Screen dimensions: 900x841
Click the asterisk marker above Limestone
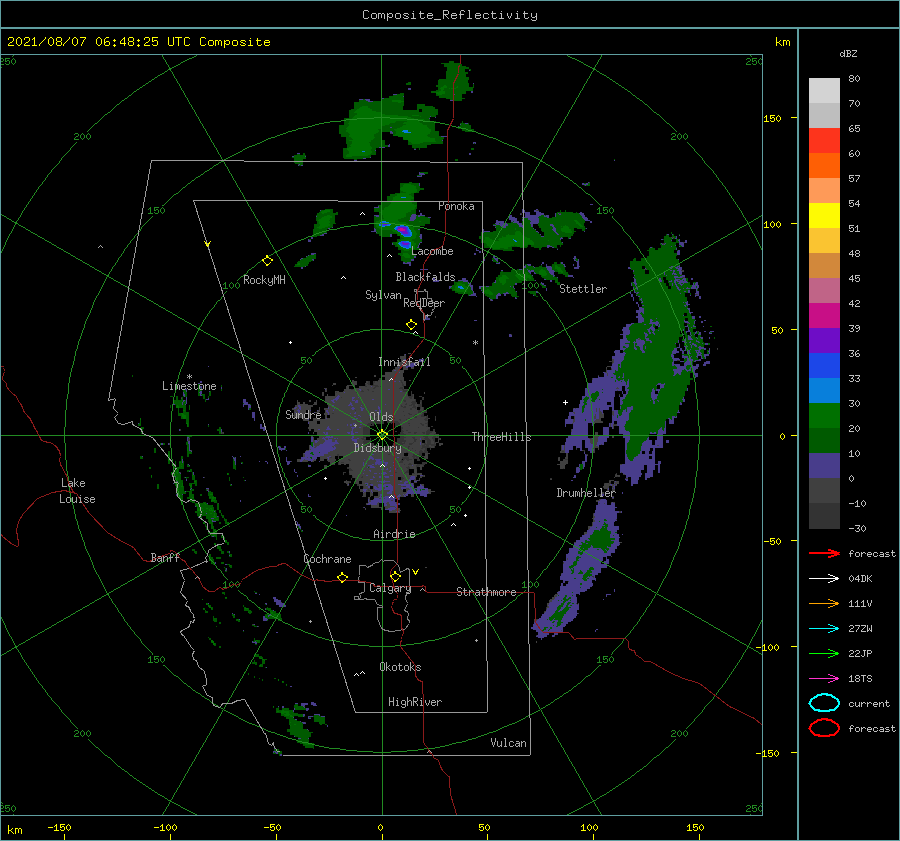tap(189, 377)
